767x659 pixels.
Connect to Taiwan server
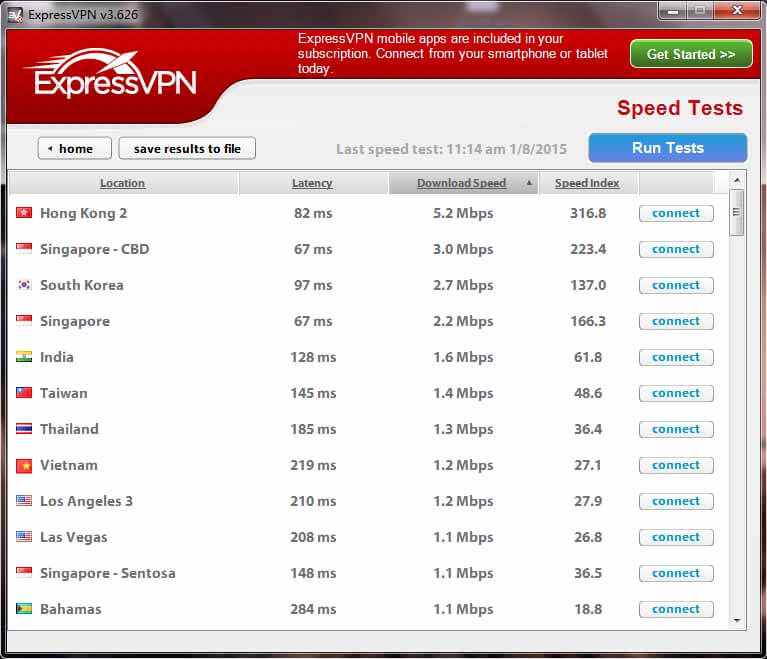676,393
